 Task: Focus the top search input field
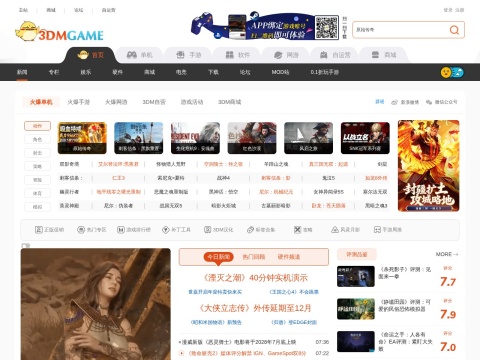coord(400,30)
